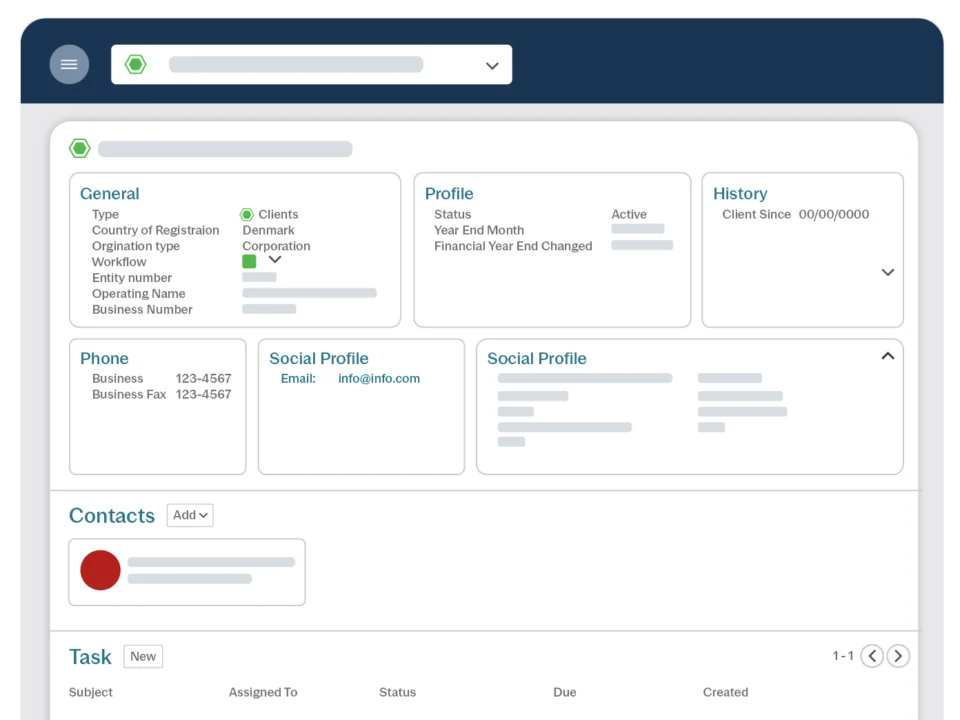Click the green Clients type icon
Screen dimensions: 960x720
(x=247, y=215)
